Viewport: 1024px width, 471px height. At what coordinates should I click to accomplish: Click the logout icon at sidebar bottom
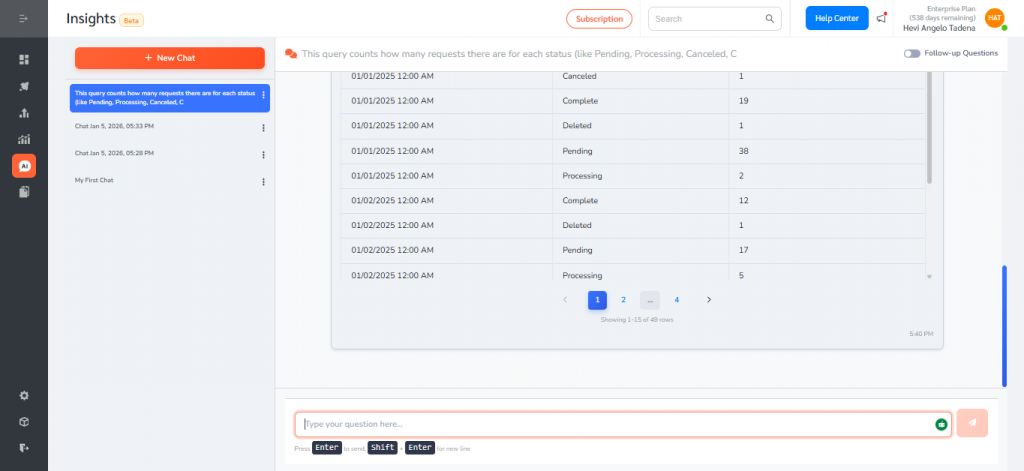tap(24, 447)
